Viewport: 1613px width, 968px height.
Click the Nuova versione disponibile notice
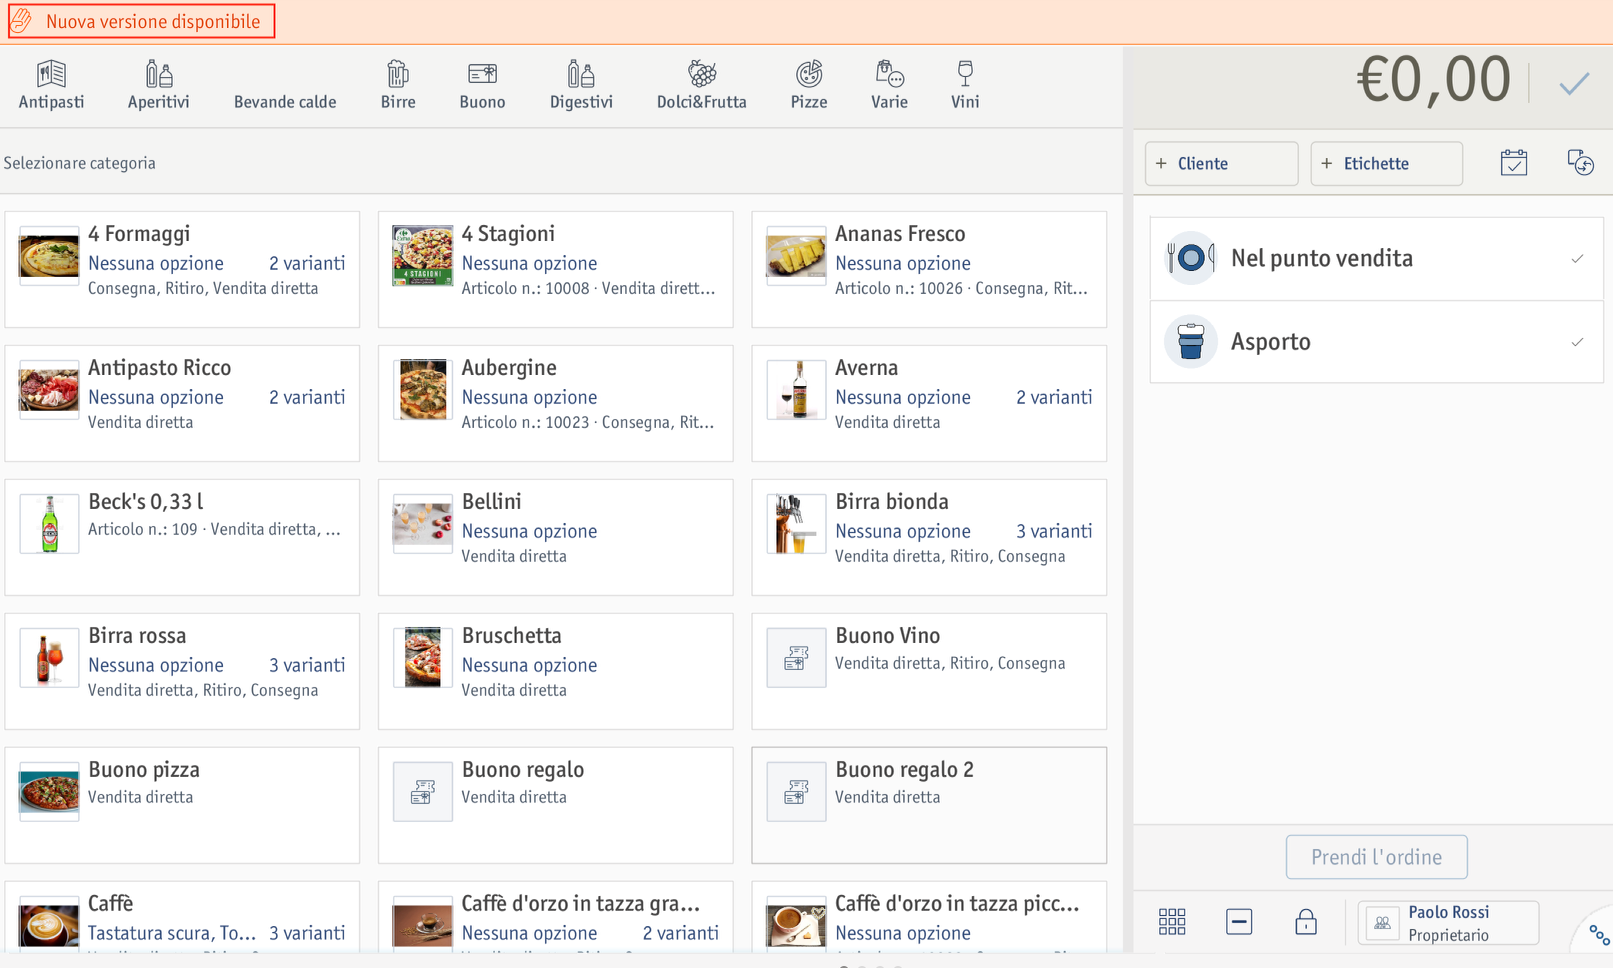(x=141, y=21)
